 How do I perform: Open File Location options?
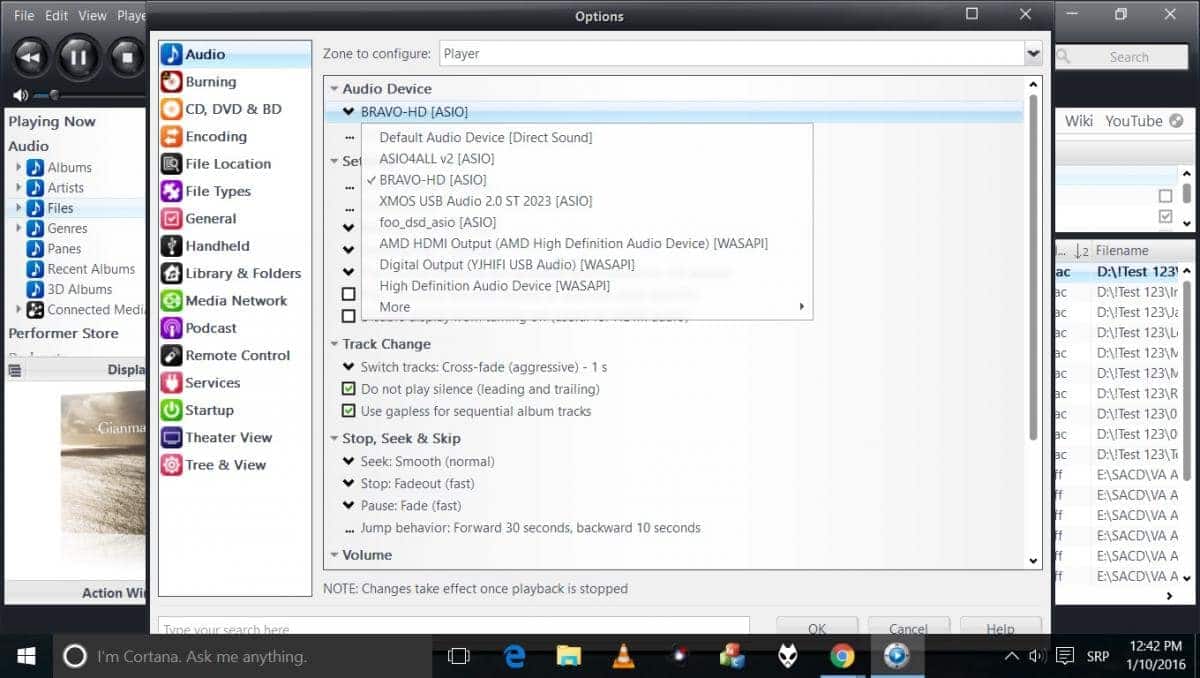(235, 164)
